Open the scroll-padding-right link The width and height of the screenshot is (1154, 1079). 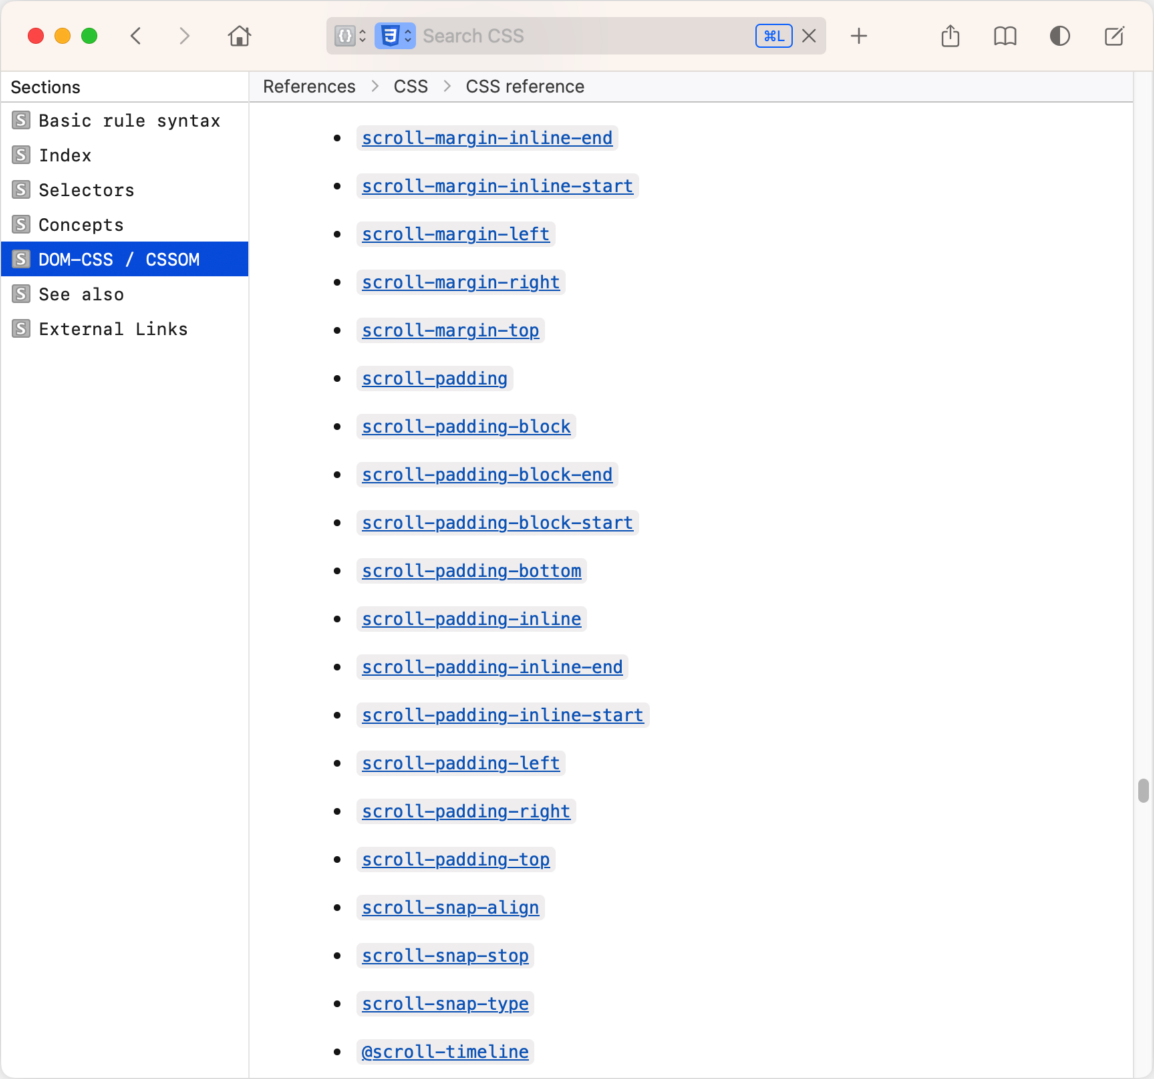[x=466, y=811]
